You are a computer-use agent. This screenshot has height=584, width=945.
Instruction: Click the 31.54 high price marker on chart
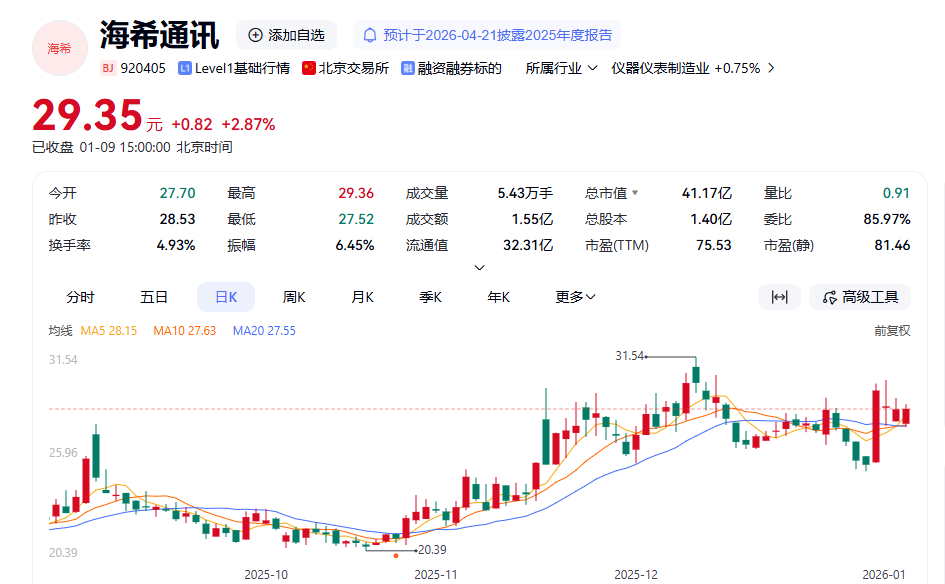tap(631, 356)
